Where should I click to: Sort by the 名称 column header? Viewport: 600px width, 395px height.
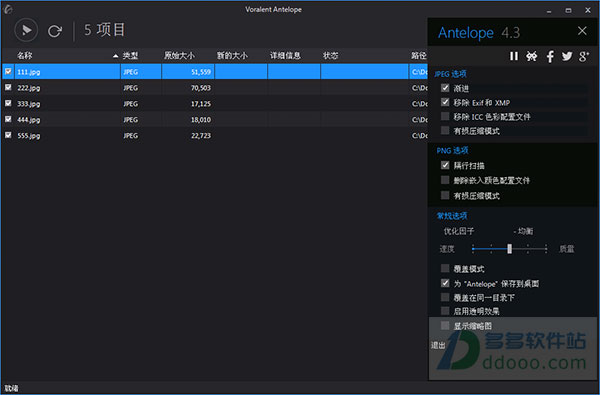tap(24, 56)
